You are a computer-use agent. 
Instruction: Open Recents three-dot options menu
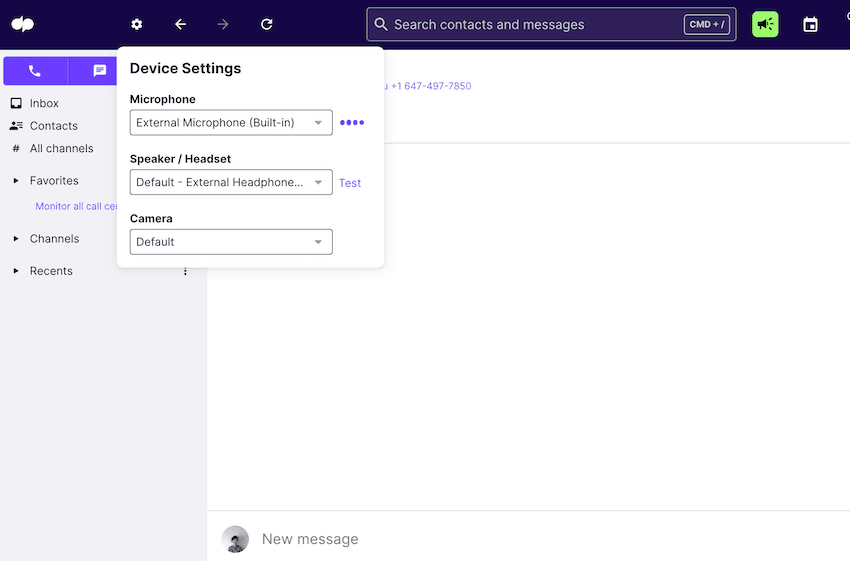pos(185,271)
